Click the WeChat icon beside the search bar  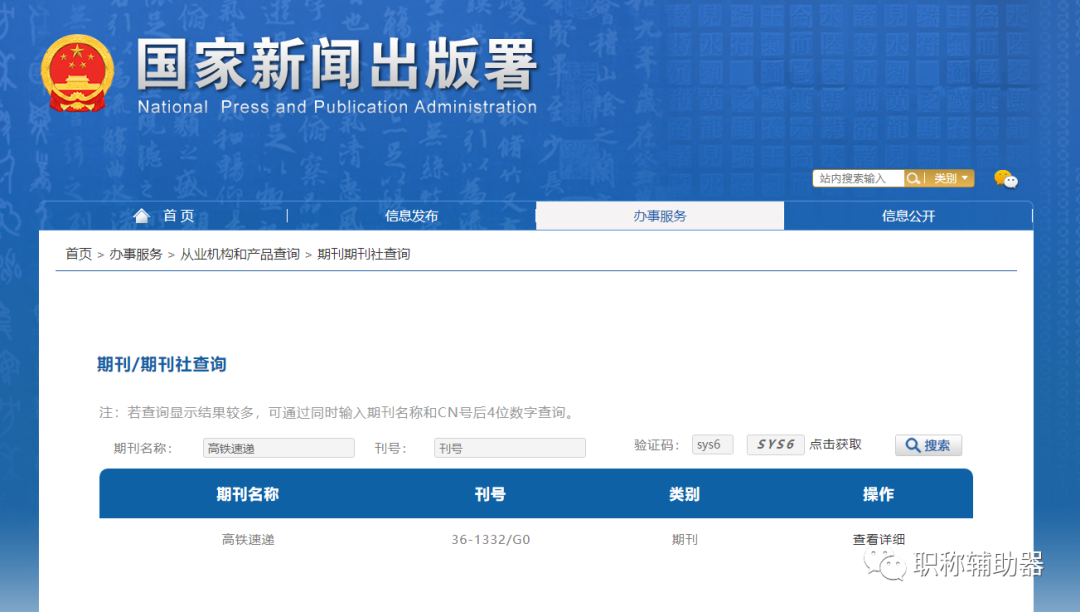1005,180
